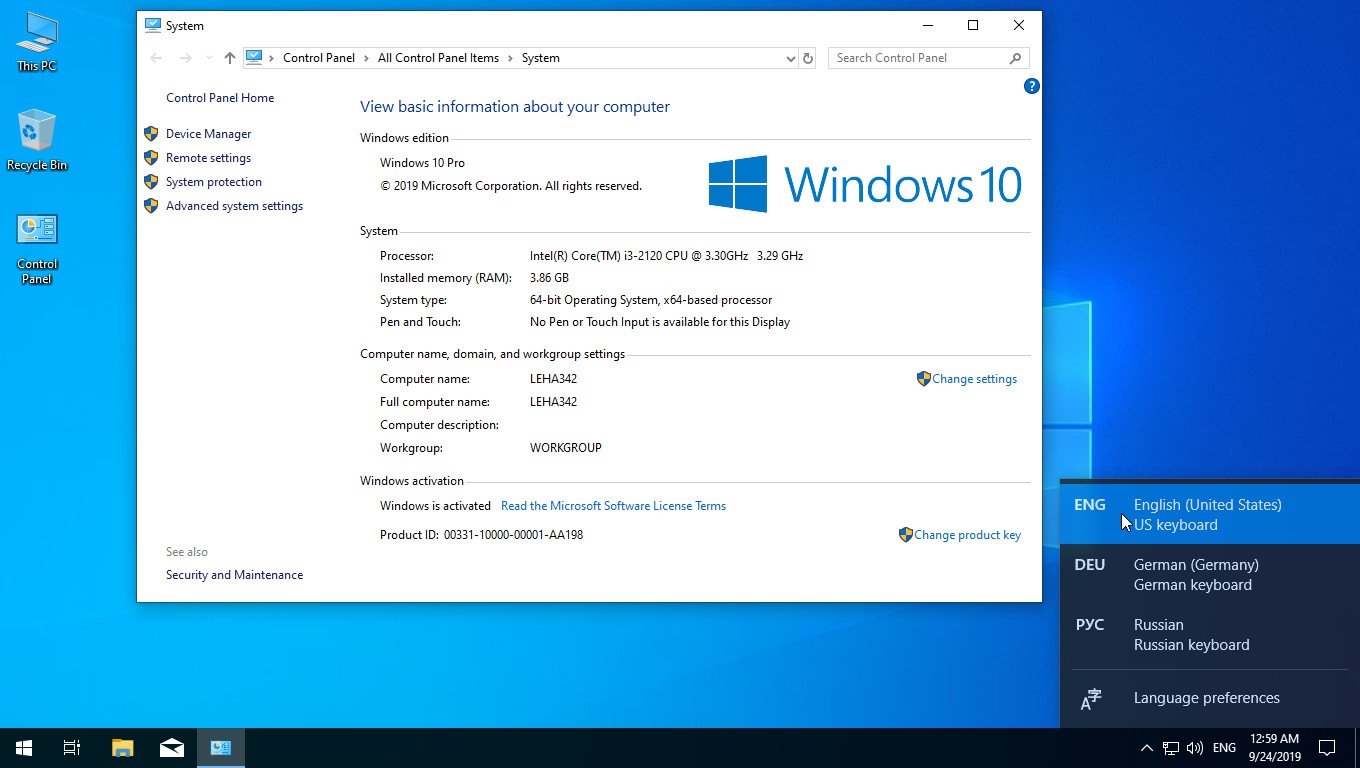This screenshot has height=768, width=1360.
Task: Select the Control Panel taskbar button
Action: pos(221,747)
